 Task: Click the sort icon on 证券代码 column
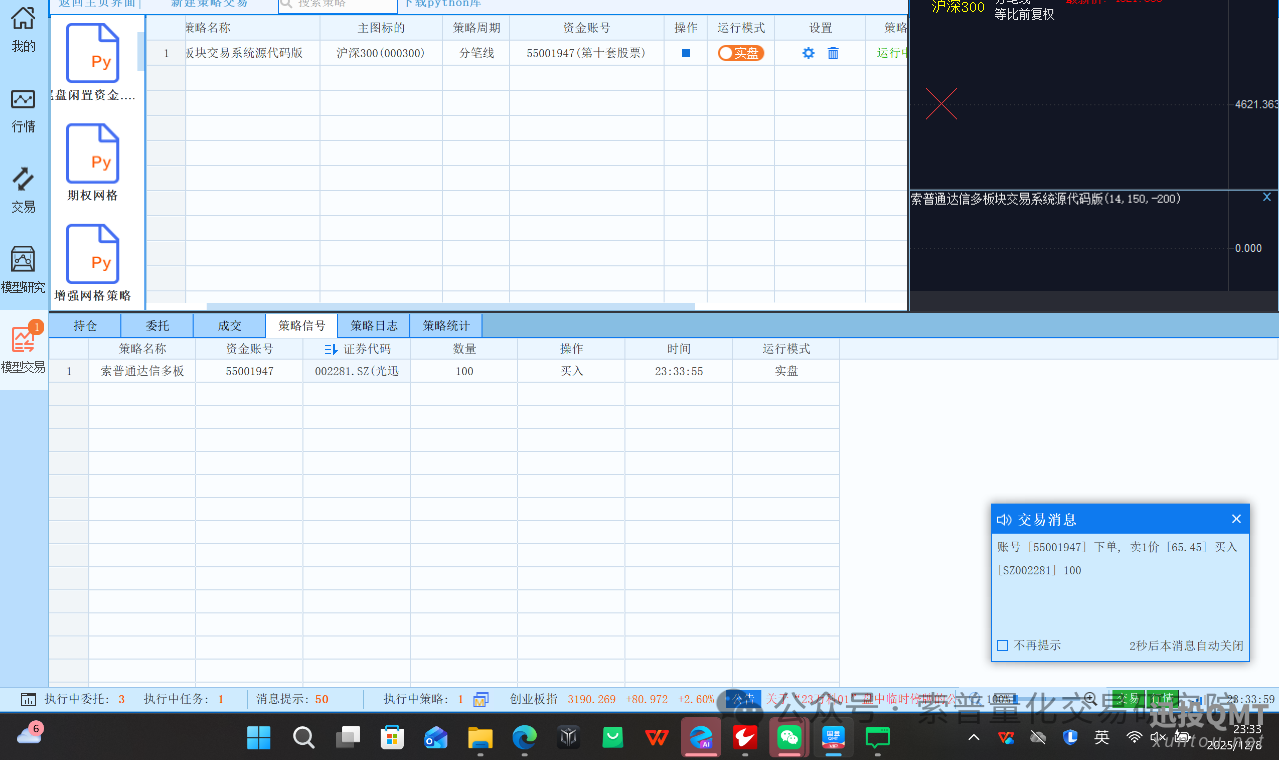(331, 348)
